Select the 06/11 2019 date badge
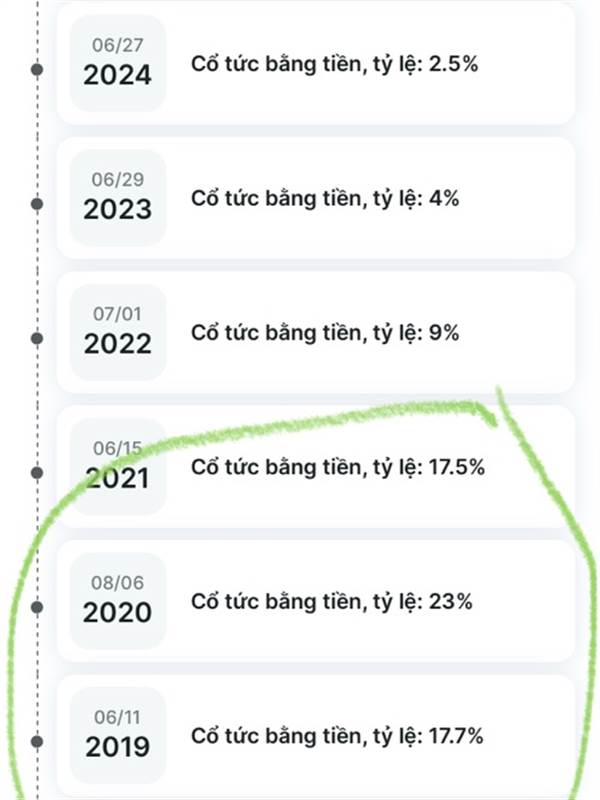The width and height of the screenshot is (600, 800). tap(117, 735)
